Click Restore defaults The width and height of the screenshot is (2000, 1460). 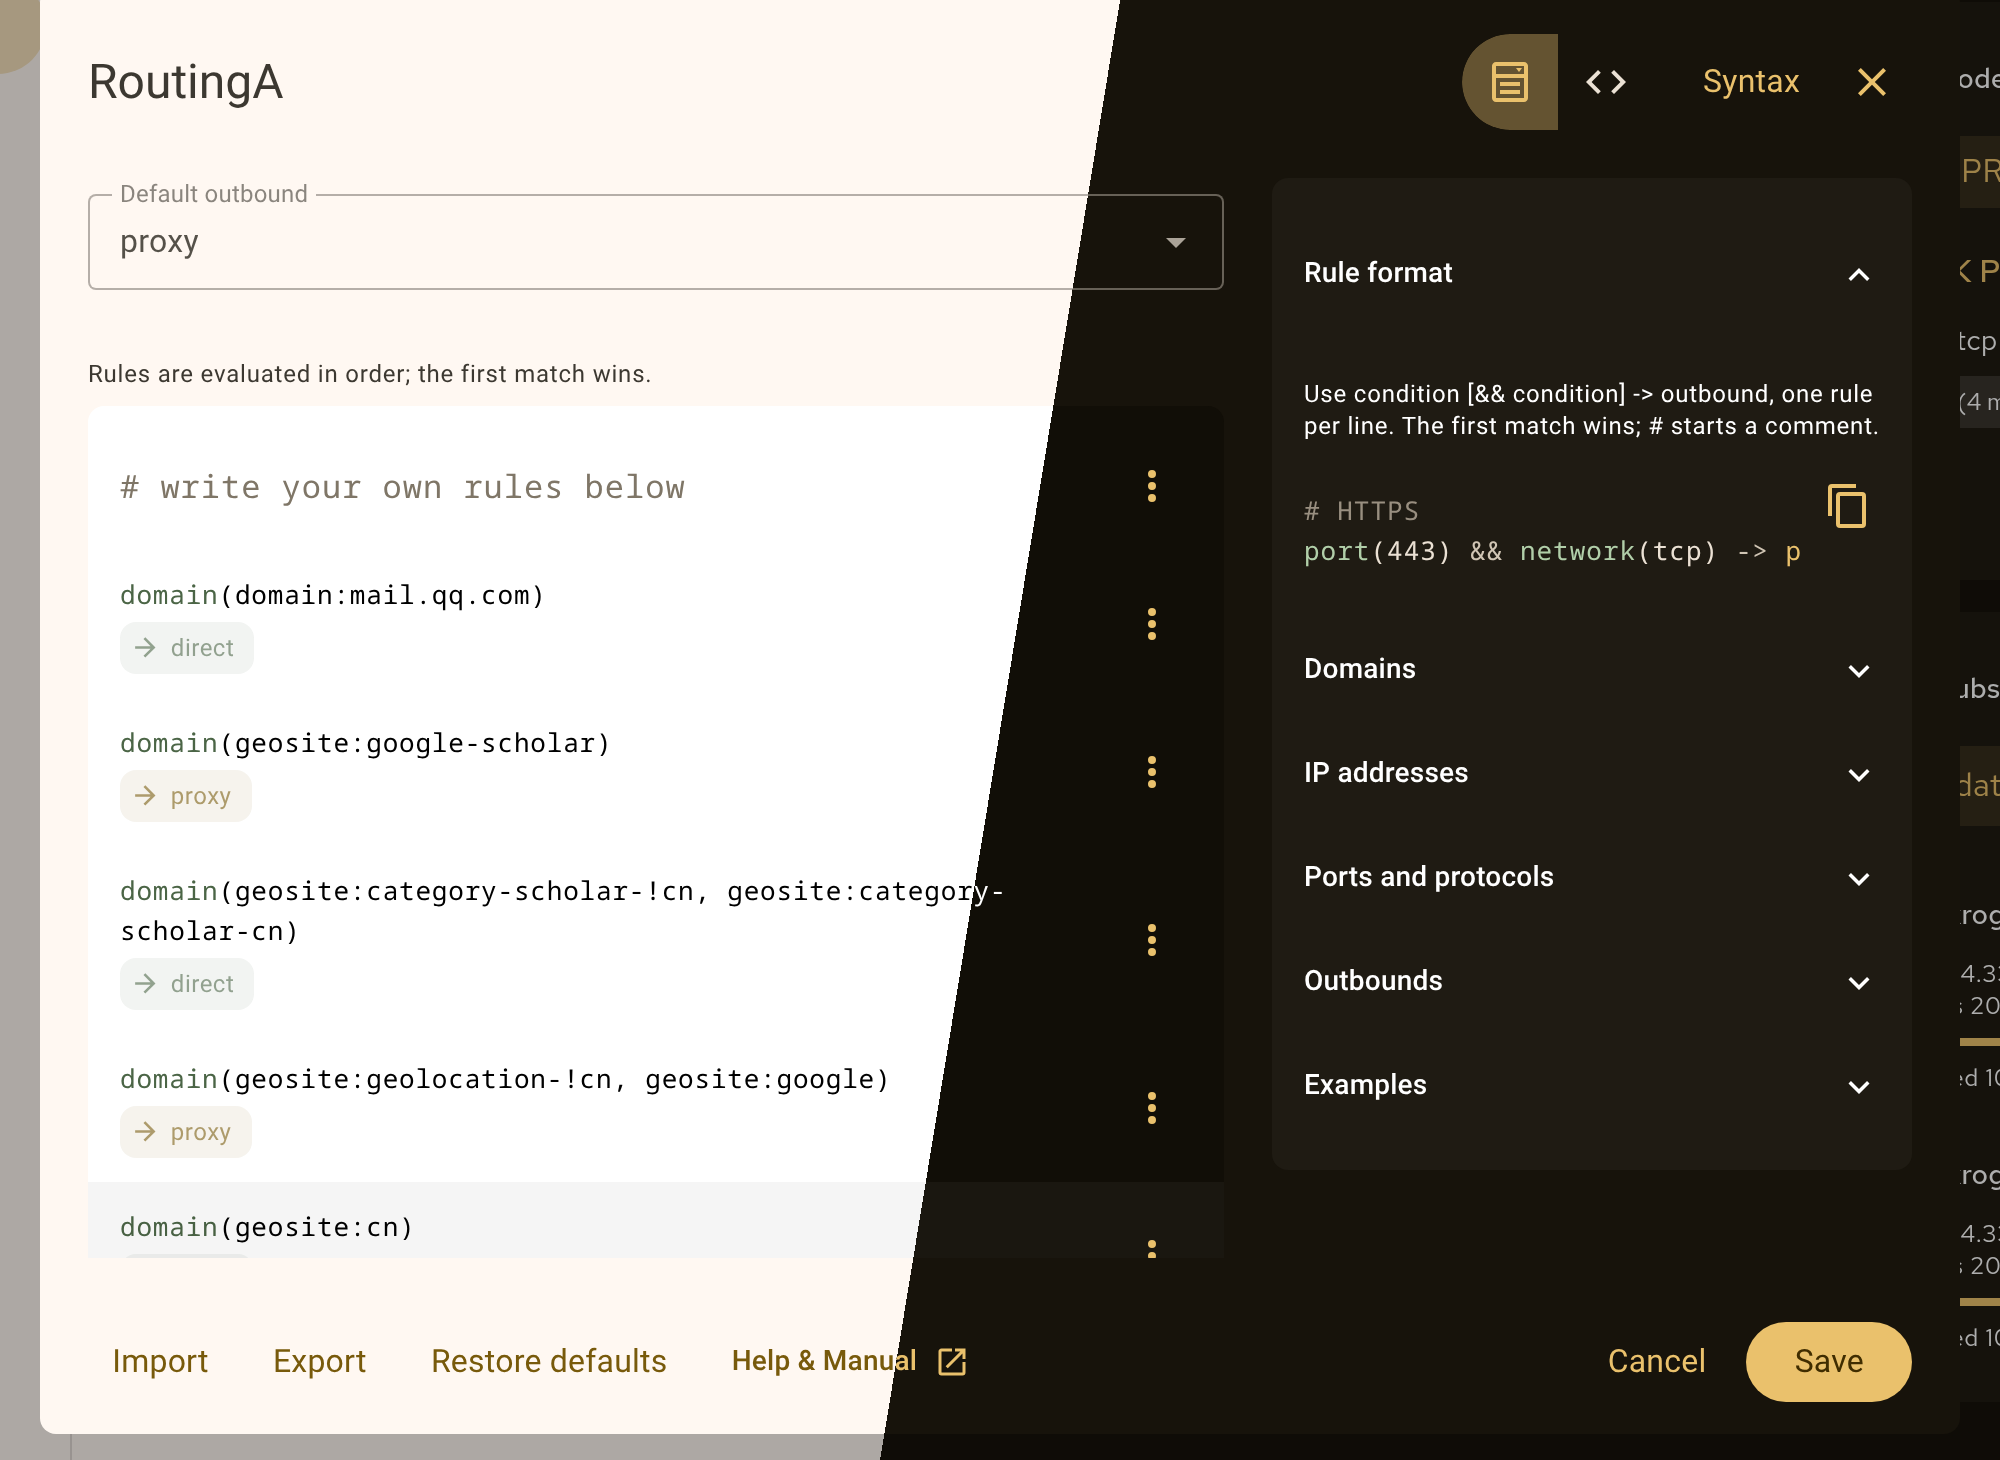coord(549,1361)
